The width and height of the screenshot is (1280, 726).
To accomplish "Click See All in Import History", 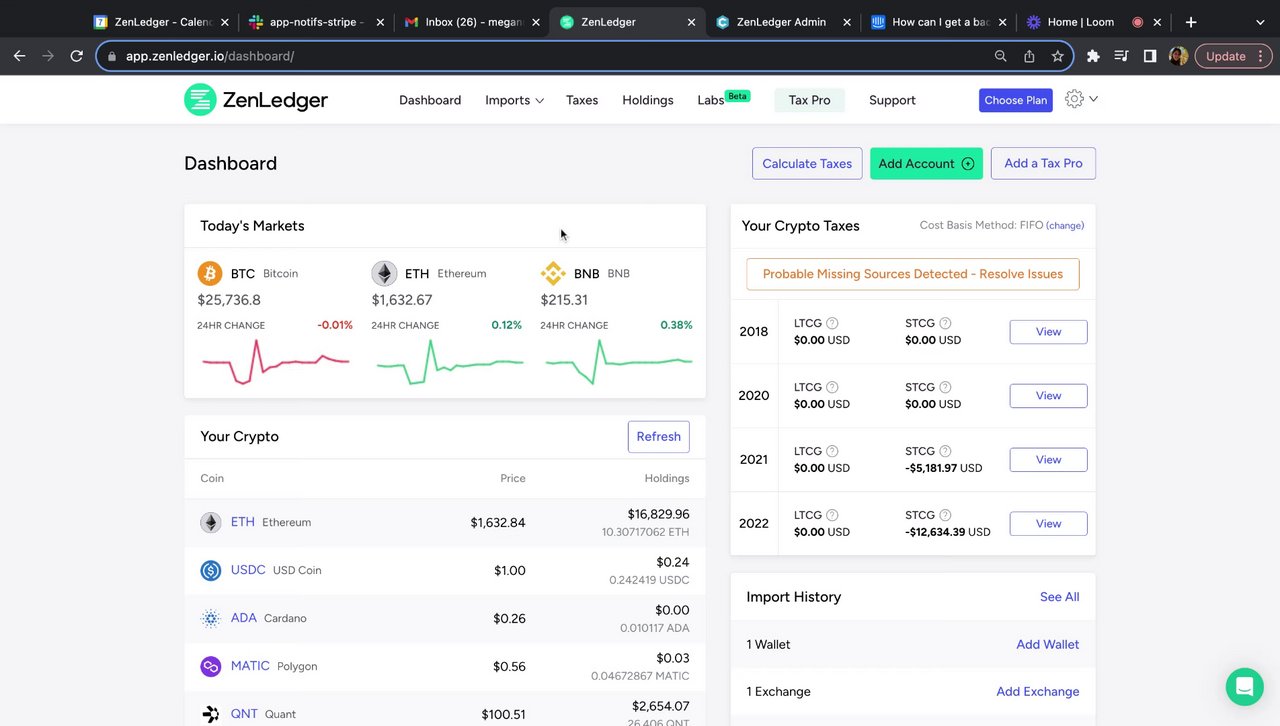I will point(1060,597).
